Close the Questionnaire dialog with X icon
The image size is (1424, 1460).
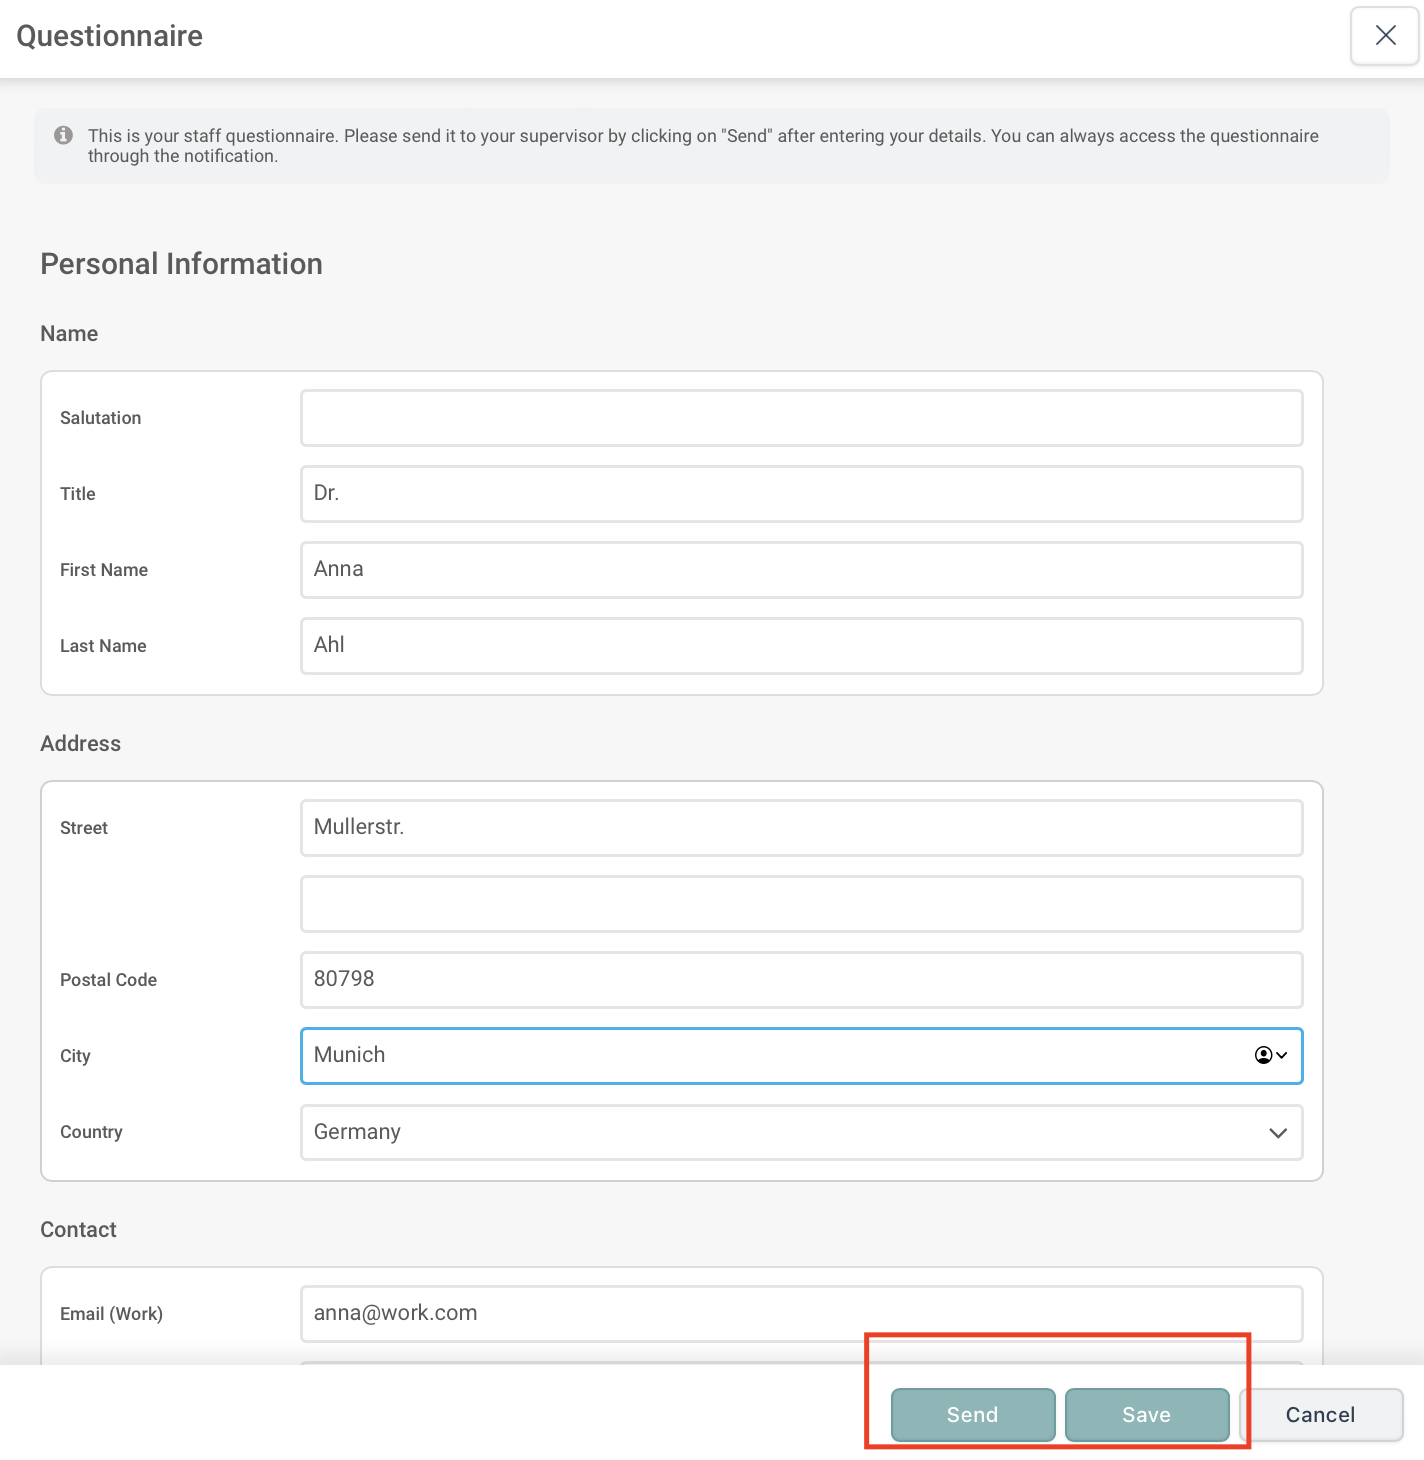tap(1385, 36)
